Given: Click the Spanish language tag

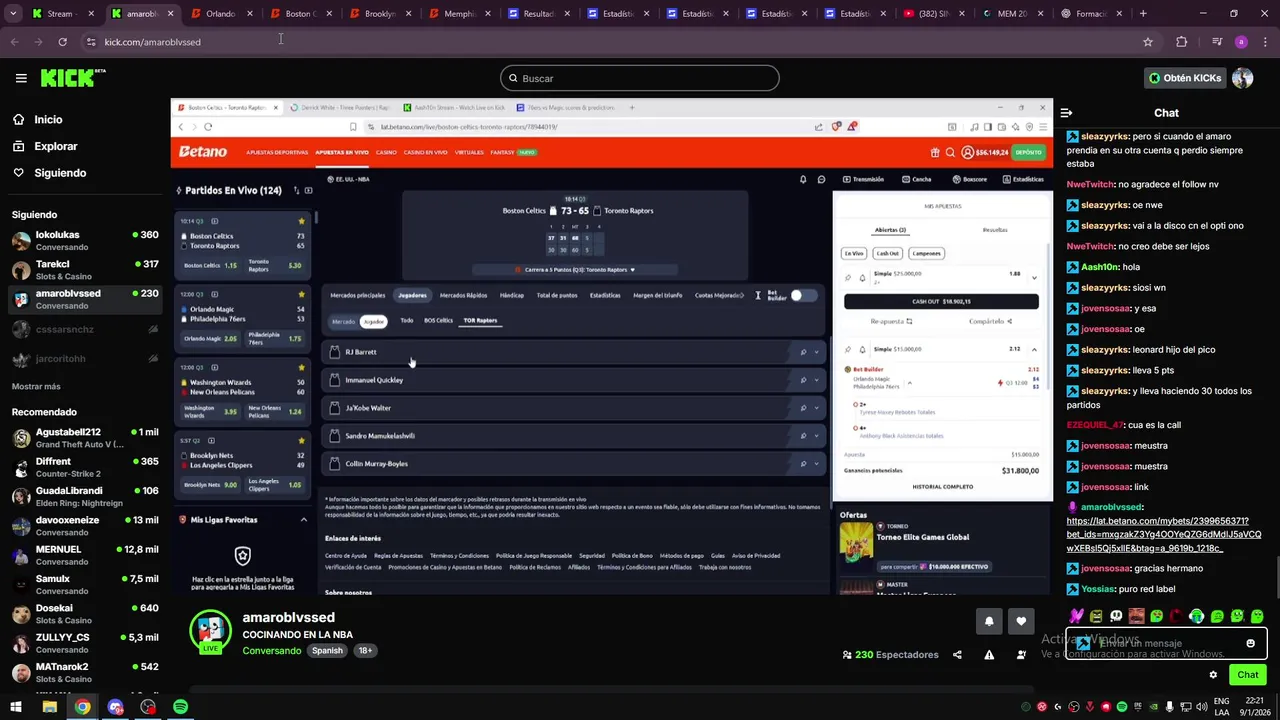Looking at the screenshot, I should (327, 650).
